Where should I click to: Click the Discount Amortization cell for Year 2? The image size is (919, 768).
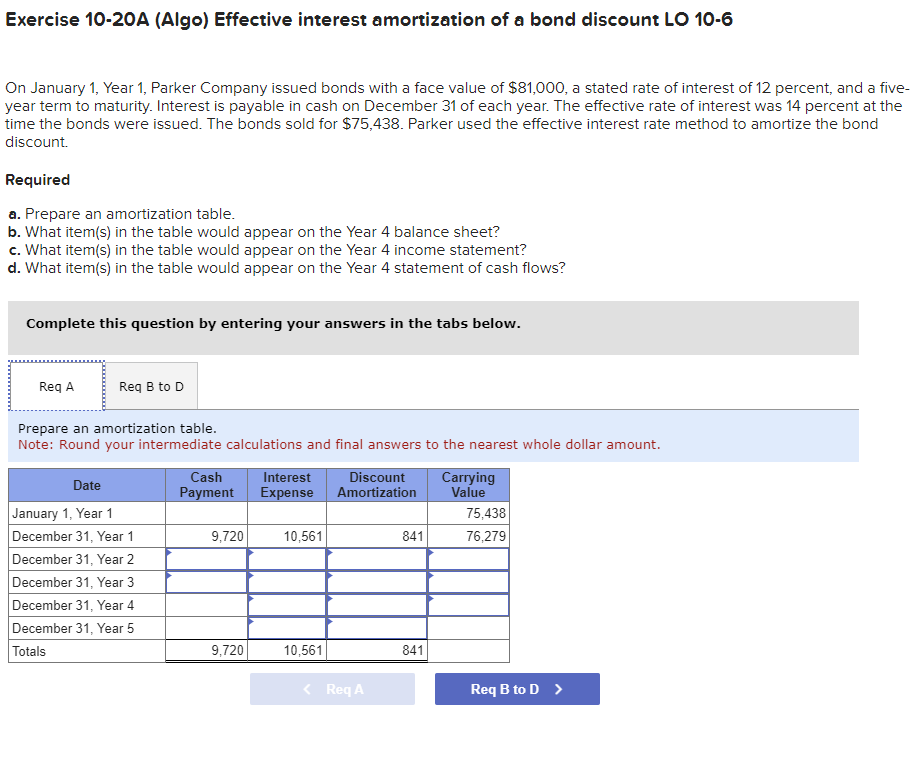tap(377, 559)
